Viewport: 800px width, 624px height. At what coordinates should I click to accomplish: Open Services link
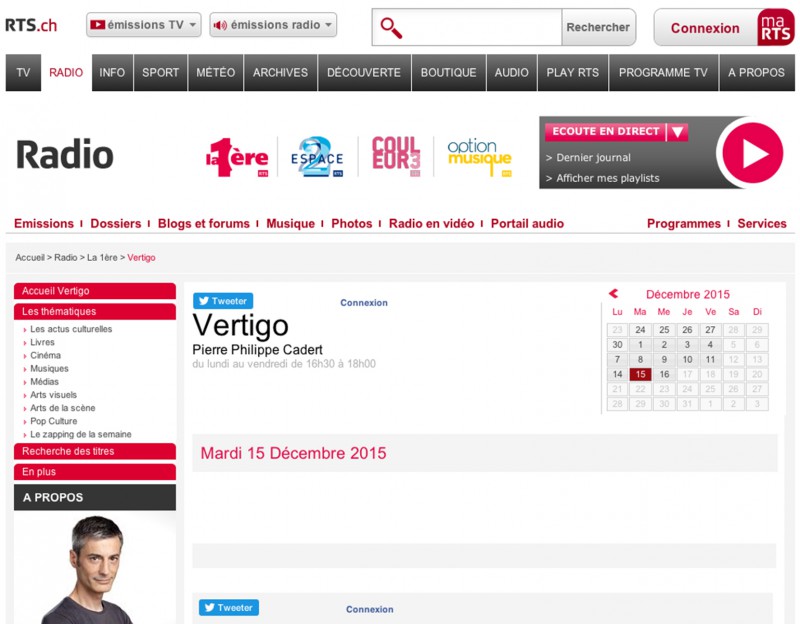click(762, 223)
